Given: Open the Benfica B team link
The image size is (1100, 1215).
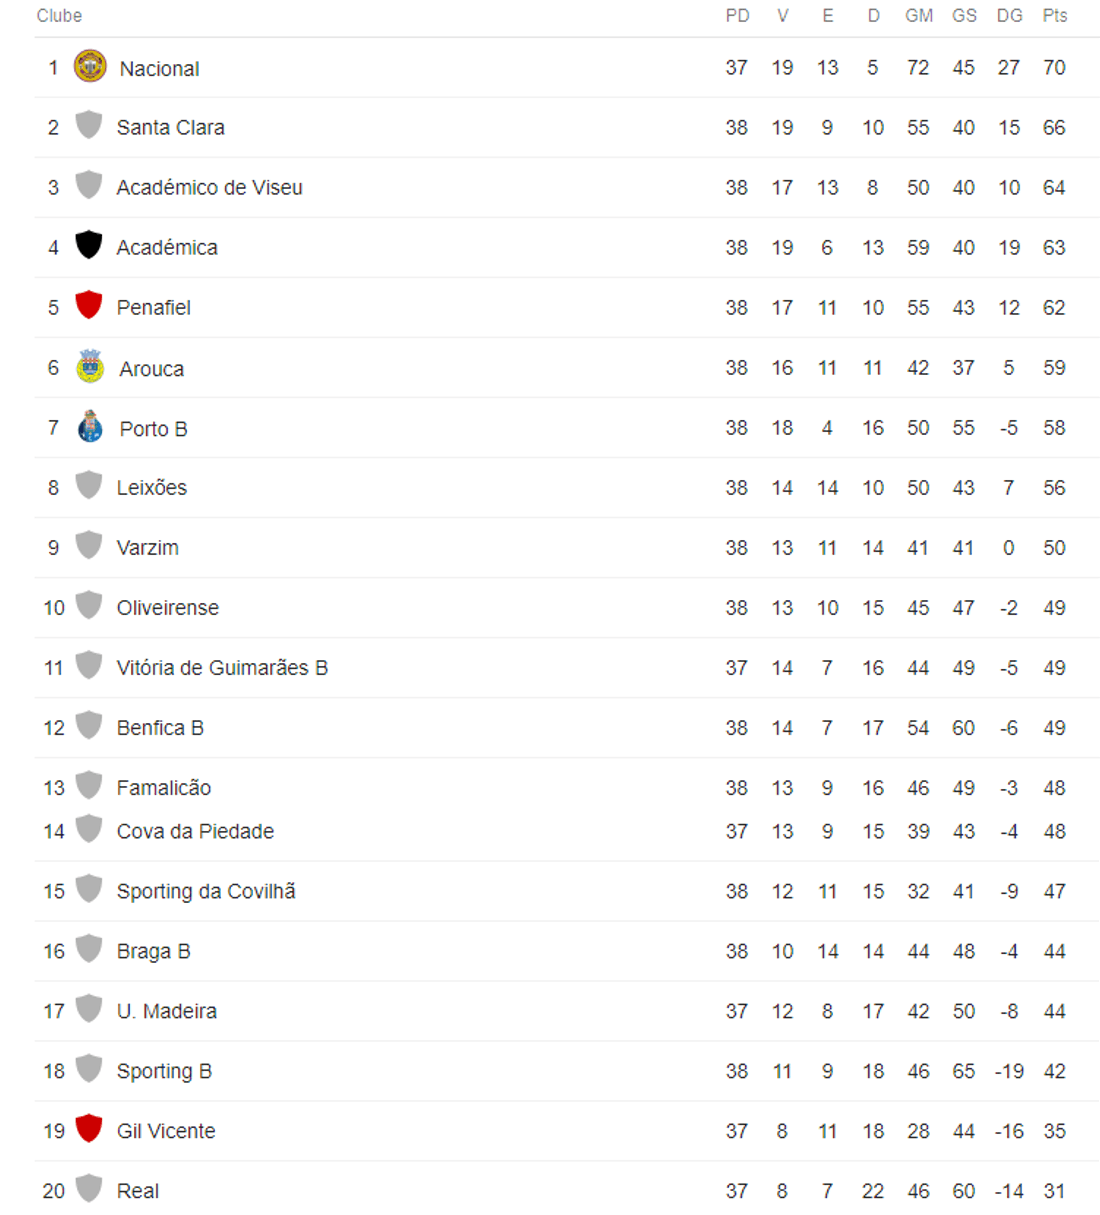Looking at the screenshot, I should click(x=160, y=728).
